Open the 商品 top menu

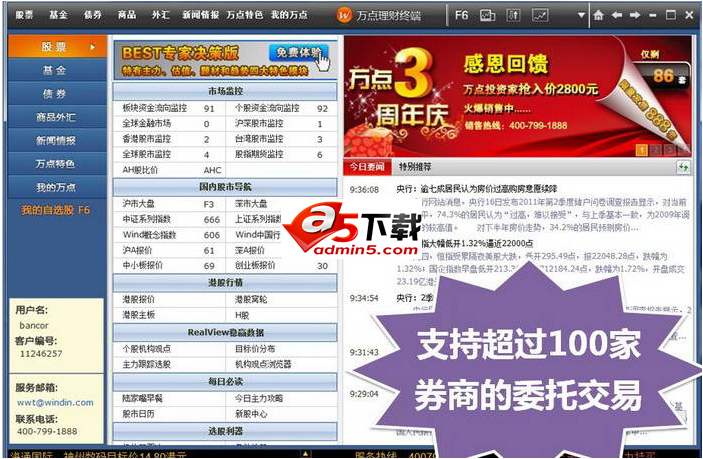tap(127, 15)
